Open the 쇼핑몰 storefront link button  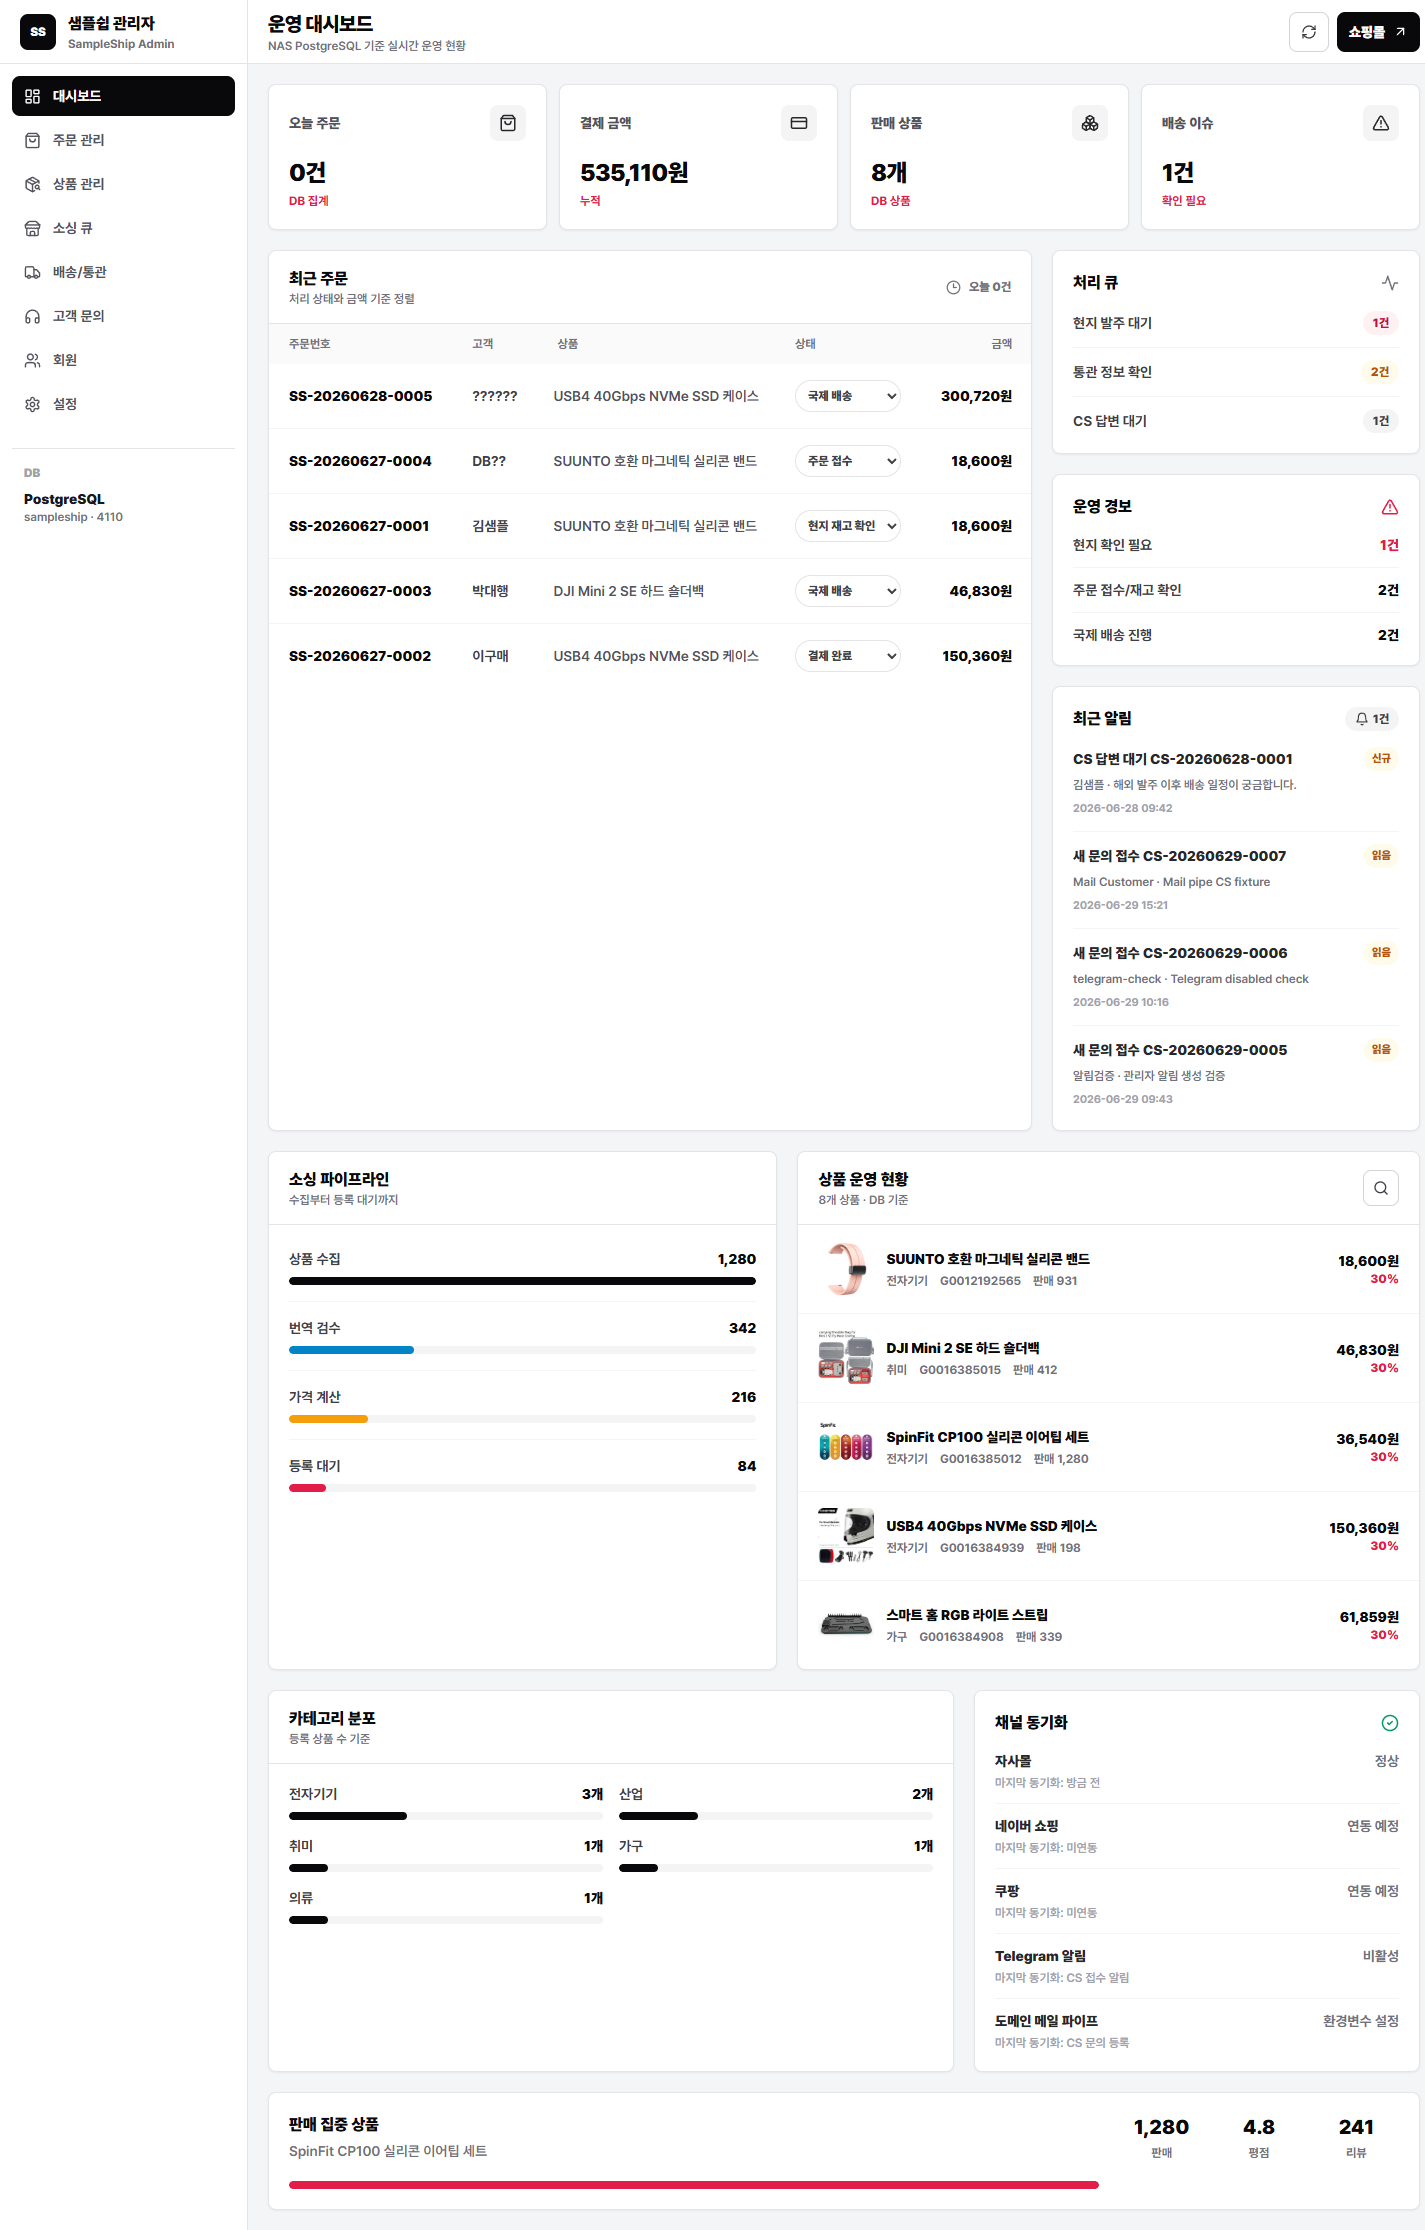[1377, 32]
